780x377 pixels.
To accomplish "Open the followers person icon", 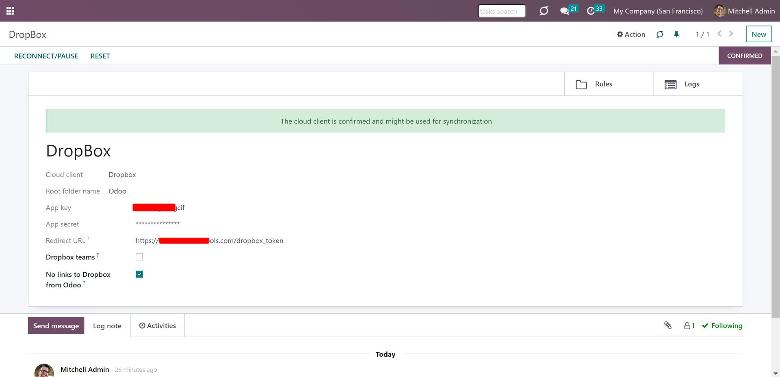I will pos(689,325).
